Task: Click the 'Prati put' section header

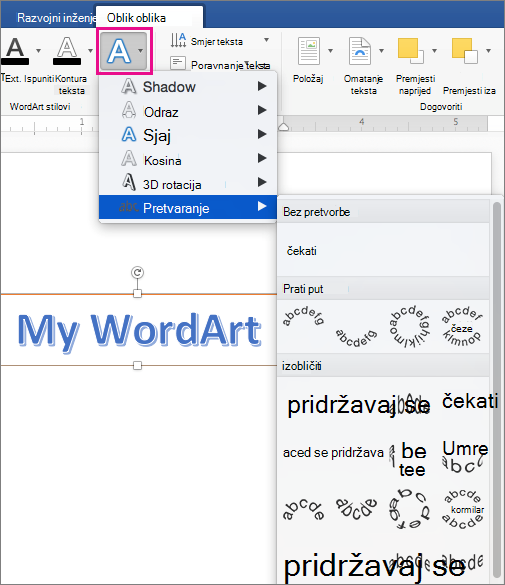Action: [x=383, y=289]
